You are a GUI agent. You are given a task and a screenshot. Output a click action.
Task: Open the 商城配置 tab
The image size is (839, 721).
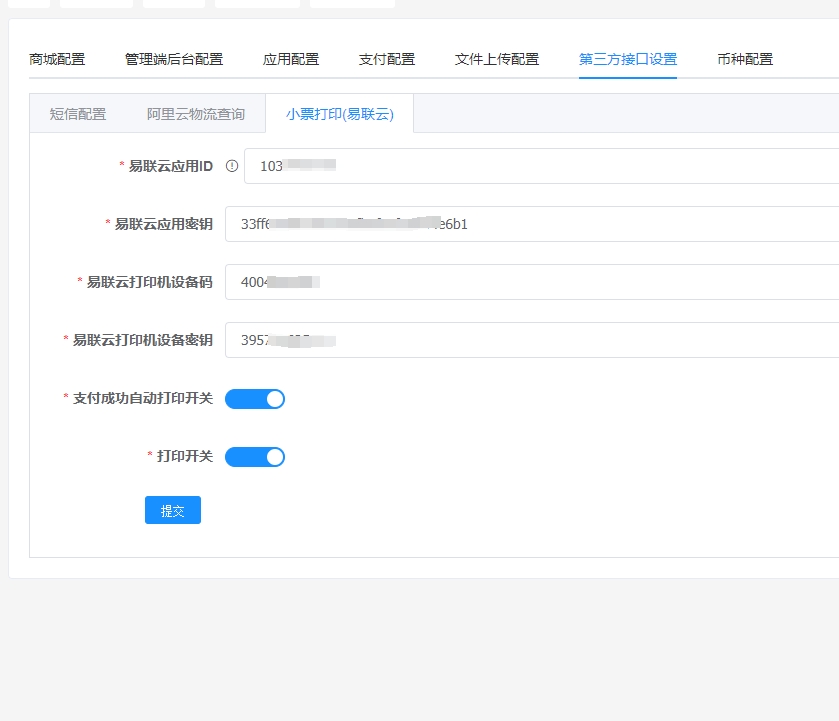[57, 59]
